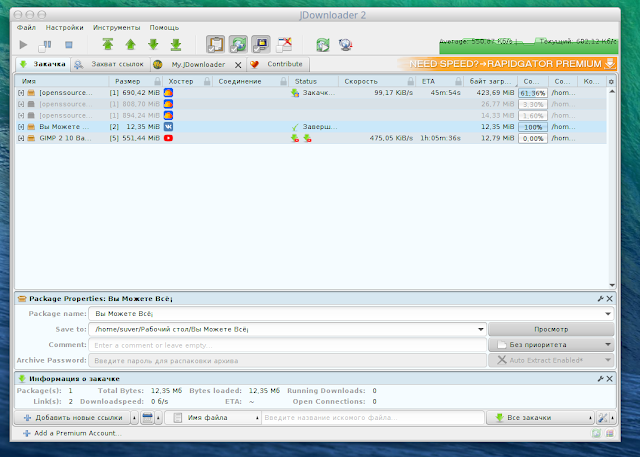The width and height of the screenshot is (640, 457).
Task: Close the My.JDownloader tab
Action: pos(238,65)
